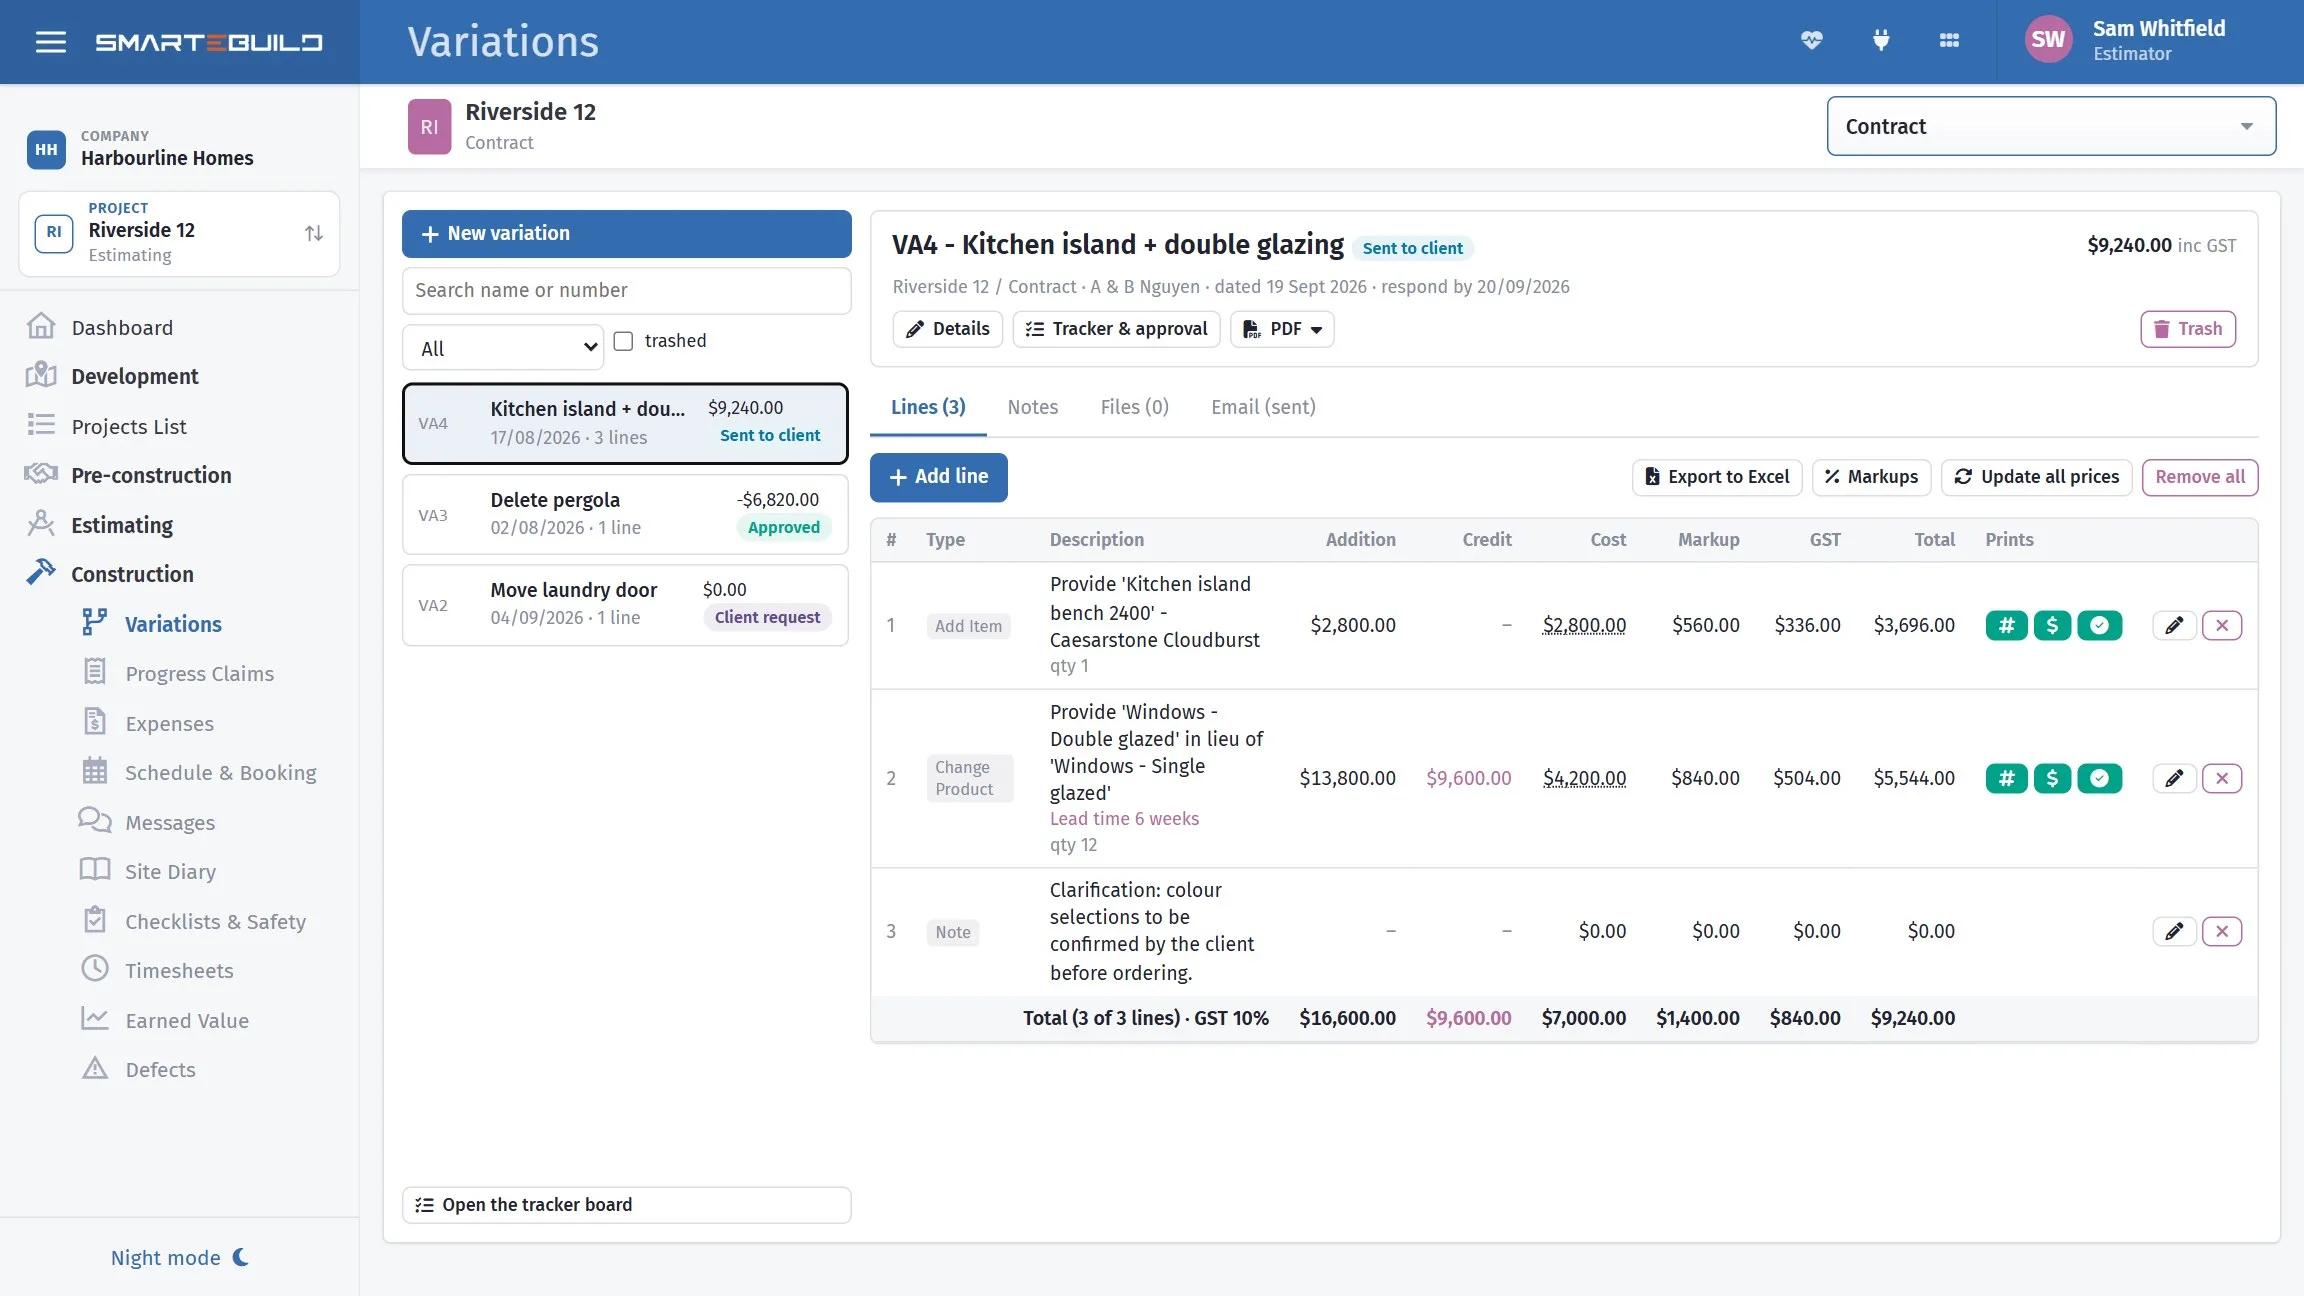2304x1296 pixels.
Task: Expand the Pre-construction section in sidebar
Action: [151, 475]
